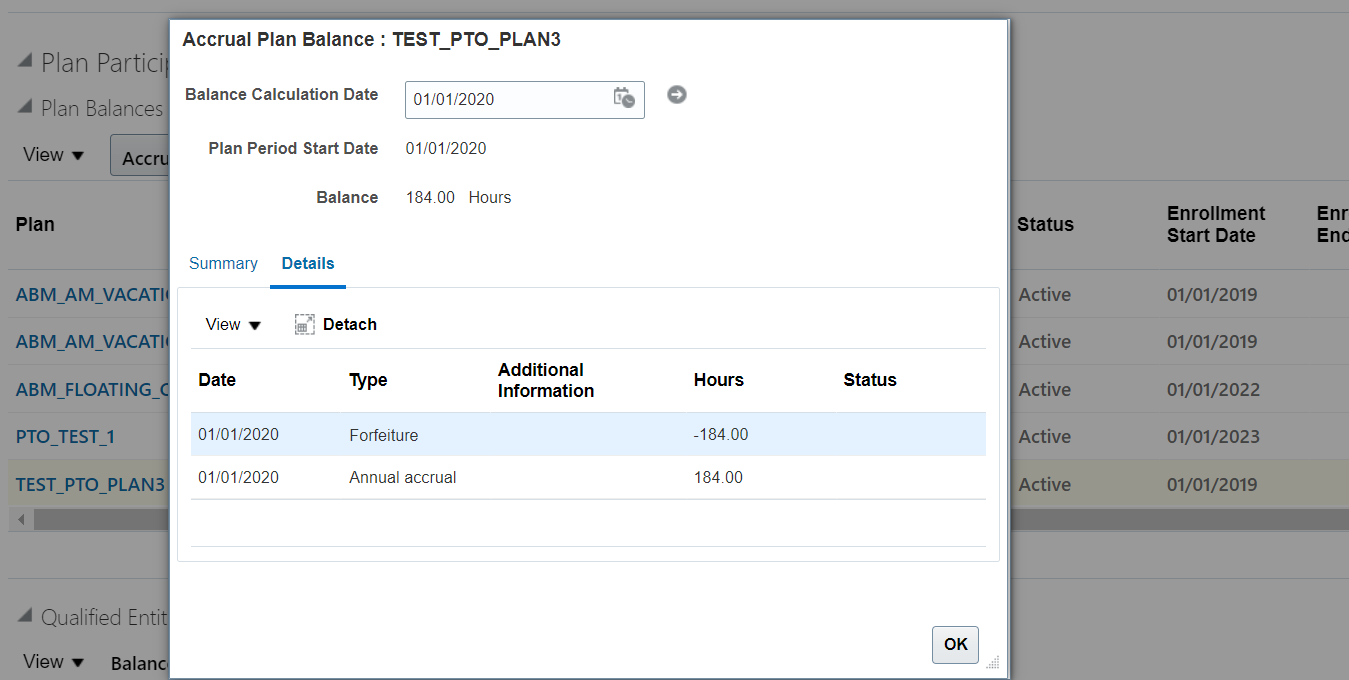Click the Type column header

[368, 380]
